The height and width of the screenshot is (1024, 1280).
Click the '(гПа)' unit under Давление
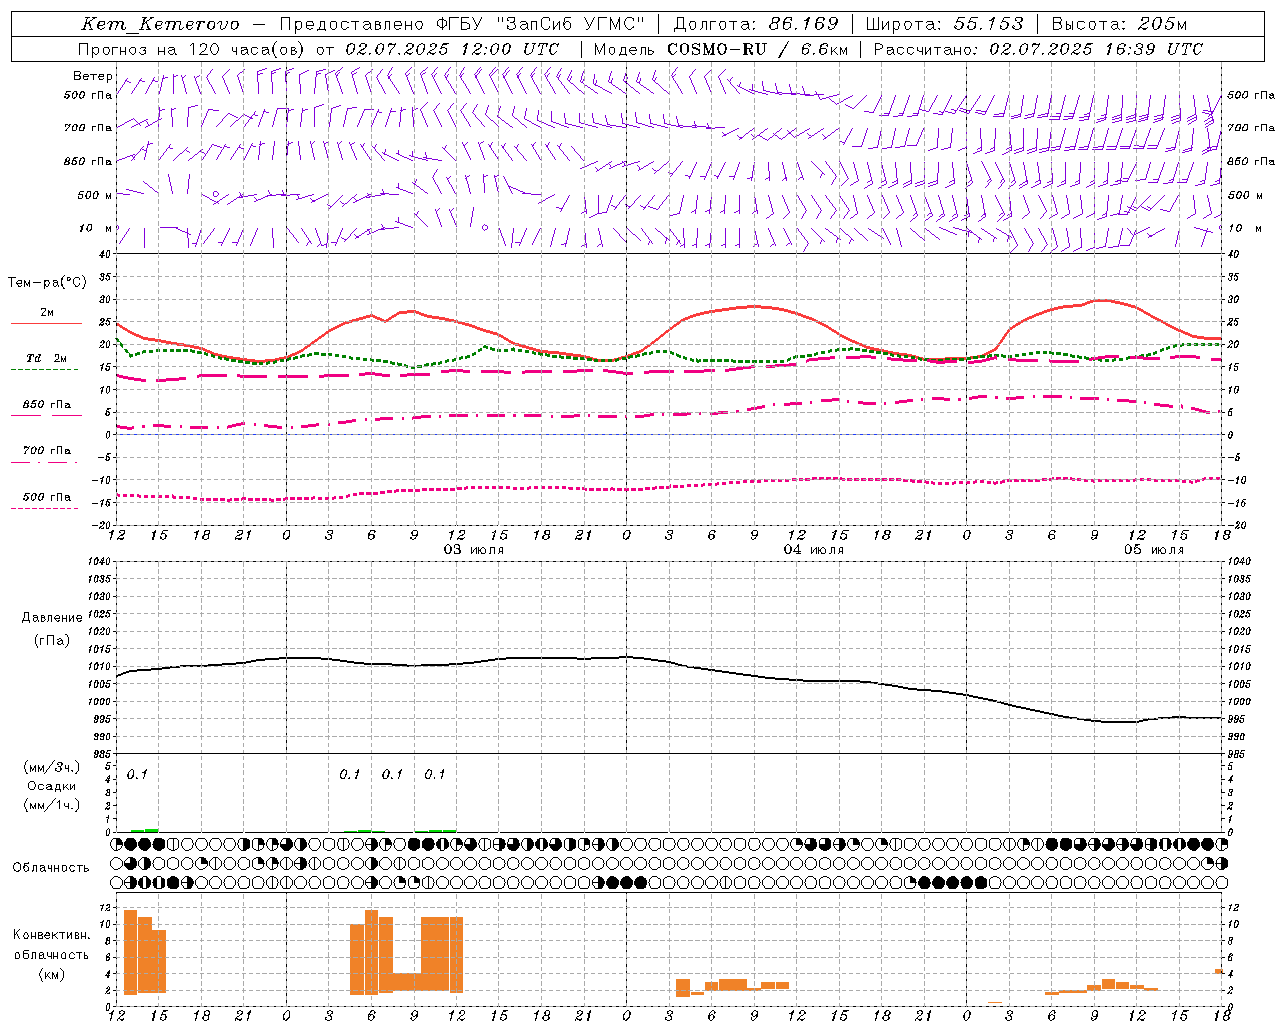tap(52, 641)
